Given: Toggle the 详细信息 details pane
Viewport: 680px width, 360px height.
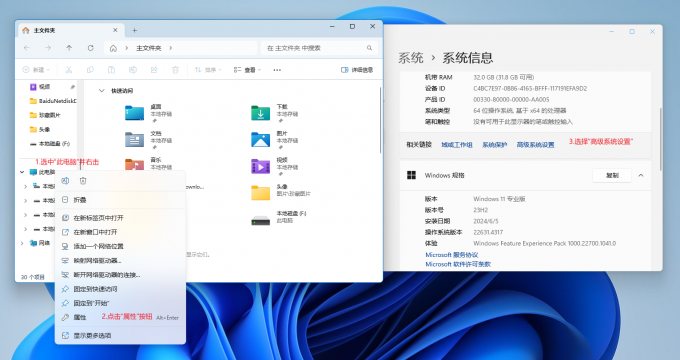Looking at the screenshot, I should [356, 70].
